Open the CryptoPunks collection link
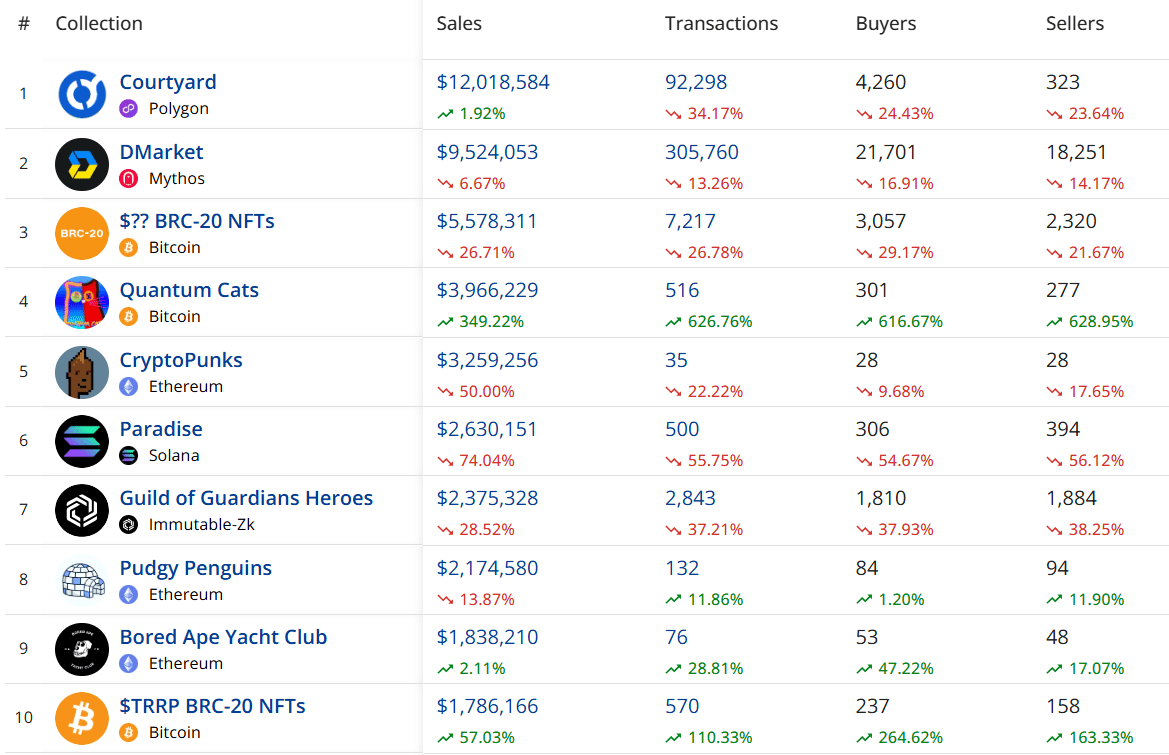The height and width of the screenshot is (755, 1169). tap(181, 360)
